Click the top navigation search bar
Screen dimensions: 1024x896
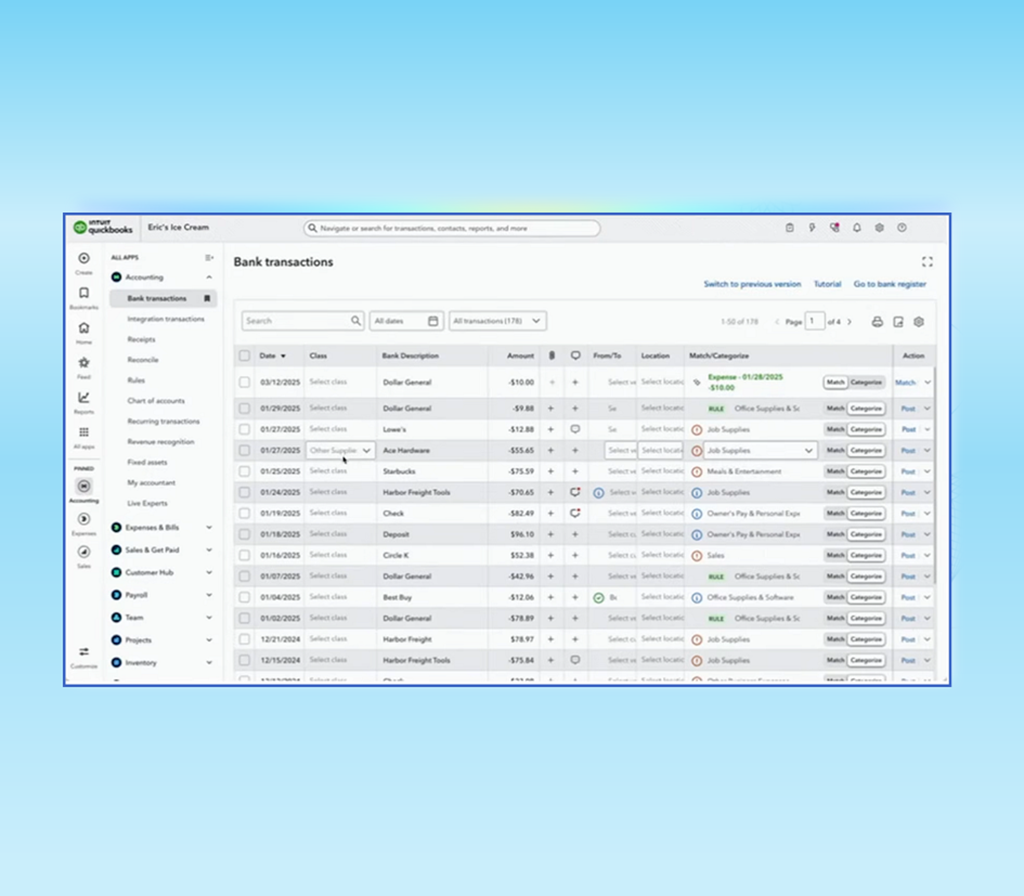click(x=452, y=229)
